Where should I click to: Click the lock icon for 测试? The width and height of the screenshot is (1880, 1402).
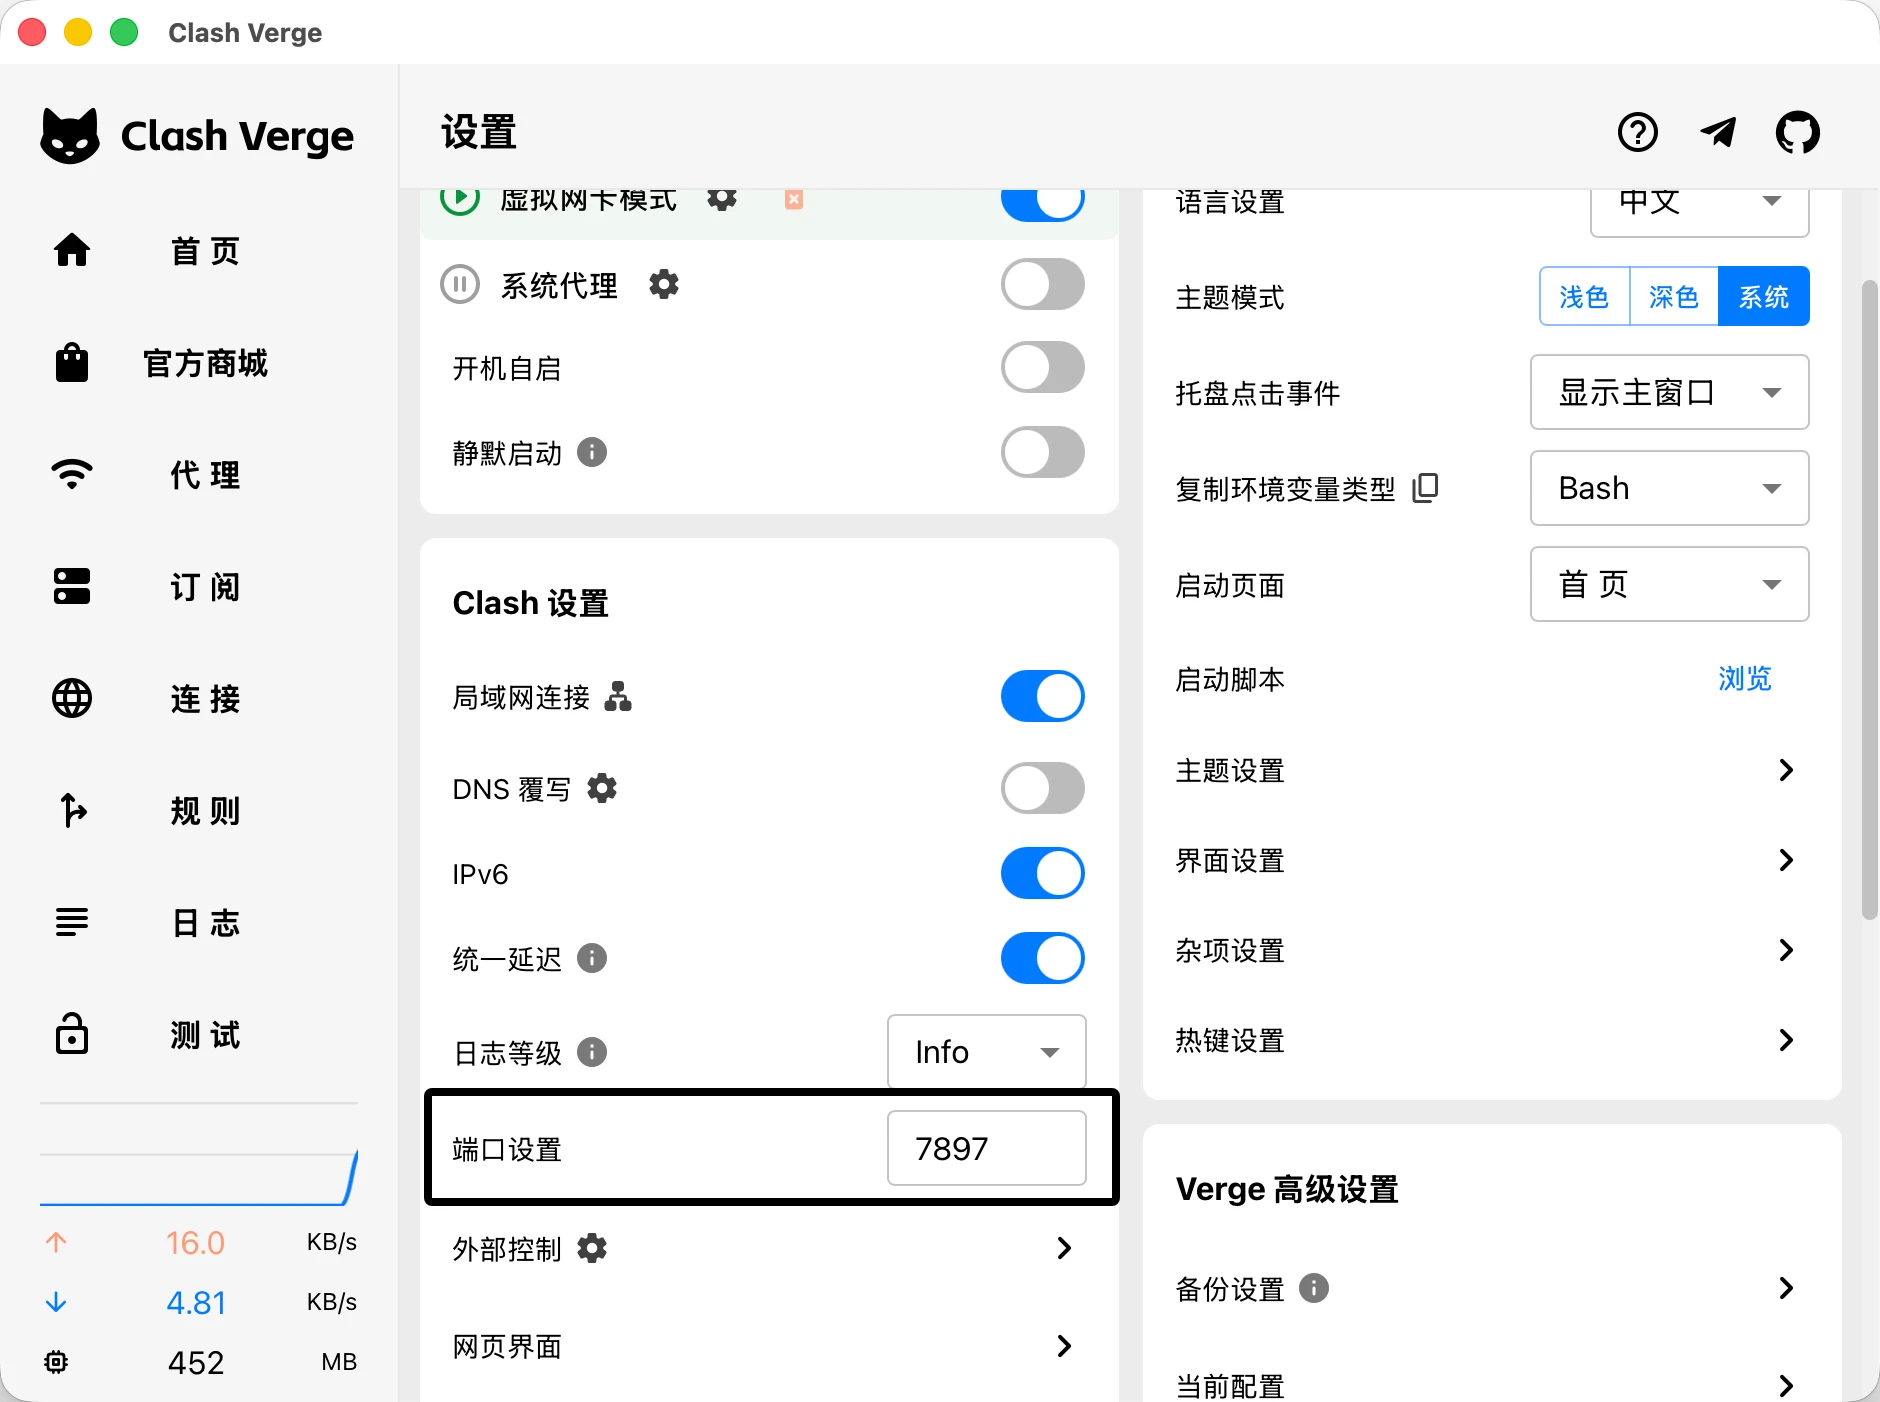72,1034
